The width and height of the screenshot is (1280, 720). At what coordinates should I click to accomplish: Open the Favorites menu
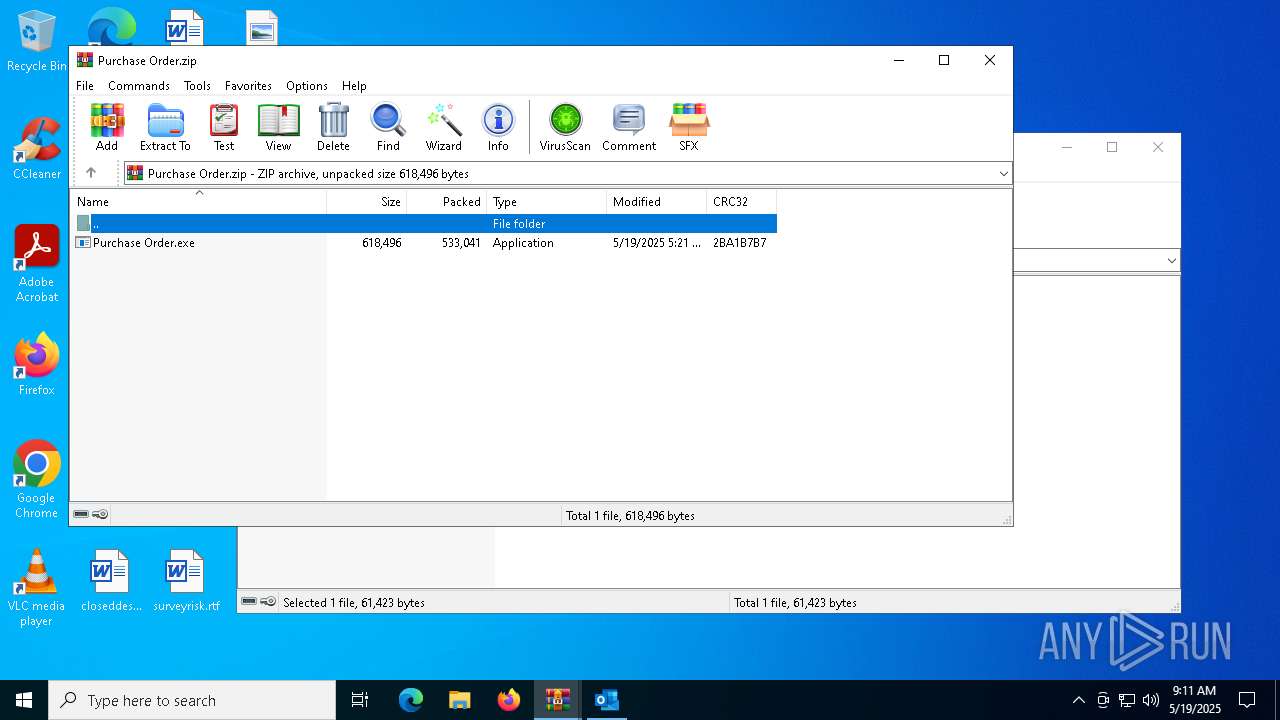(x=248, y=86)
